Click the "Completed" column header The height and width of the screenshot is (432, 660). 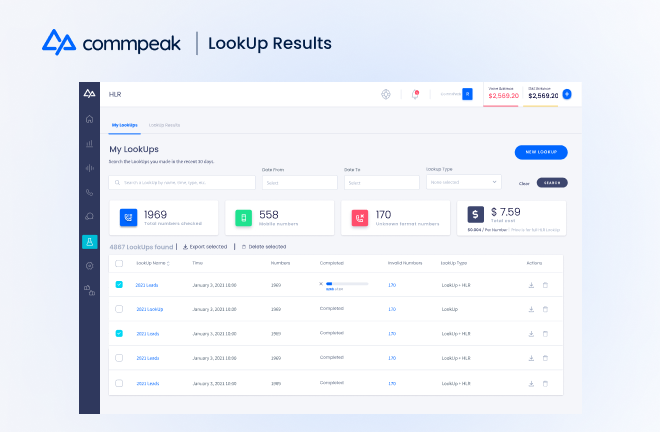332,263
